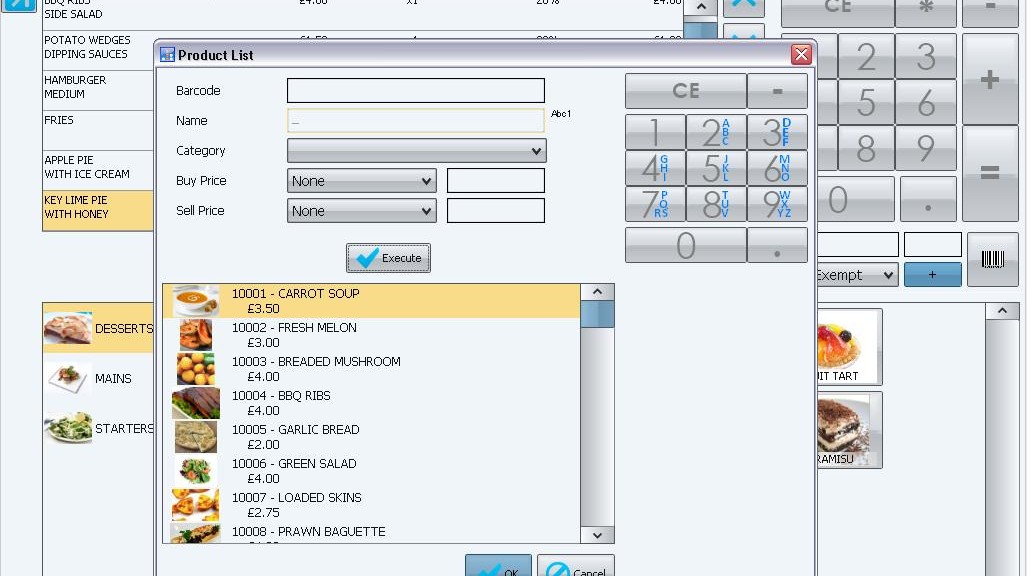Click the Execute search button
The width and height of the screenshot is (1027, 576).
(388, 257)
